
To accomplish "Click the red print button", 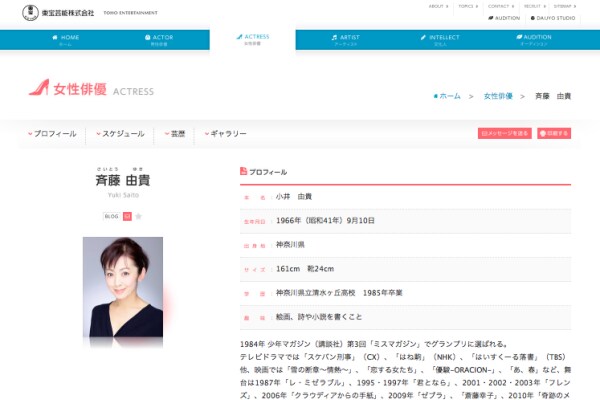I will coord(554,133).
